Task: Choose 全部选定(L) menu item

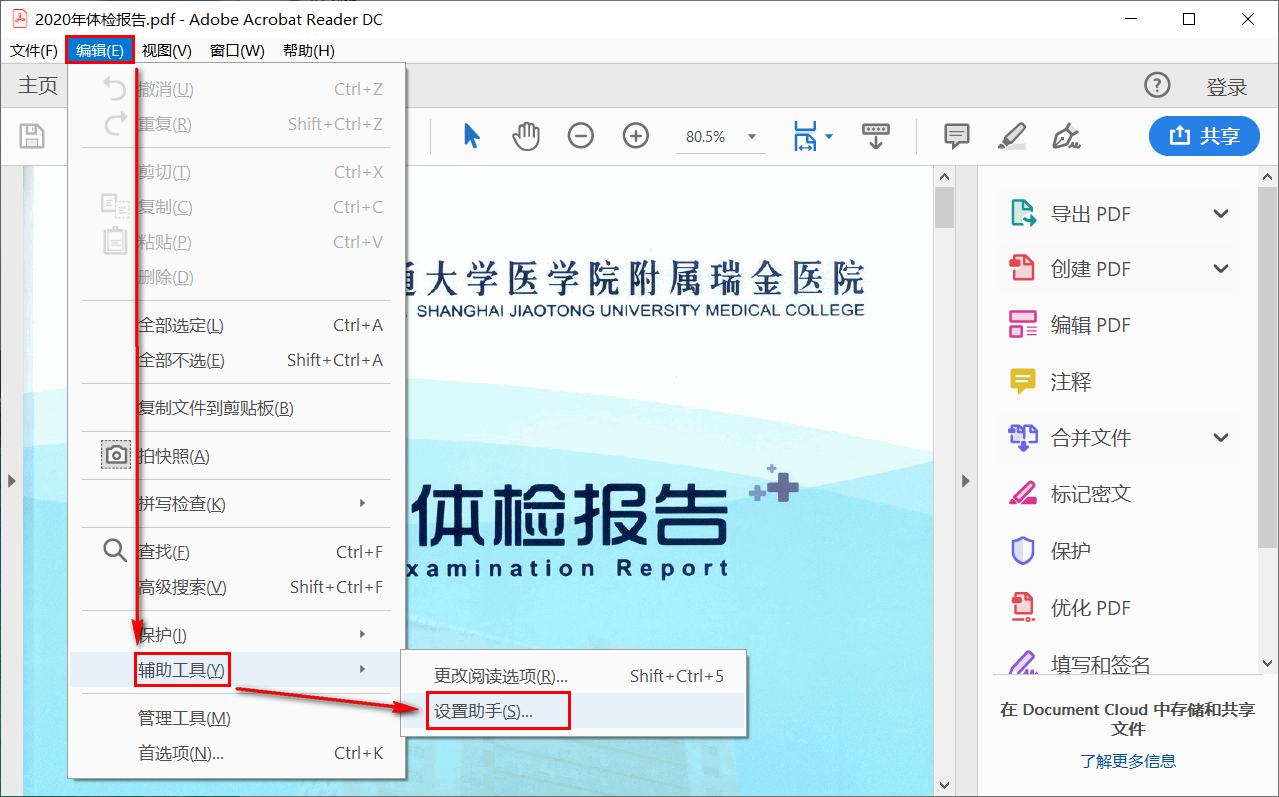Action: pos(236,325)
